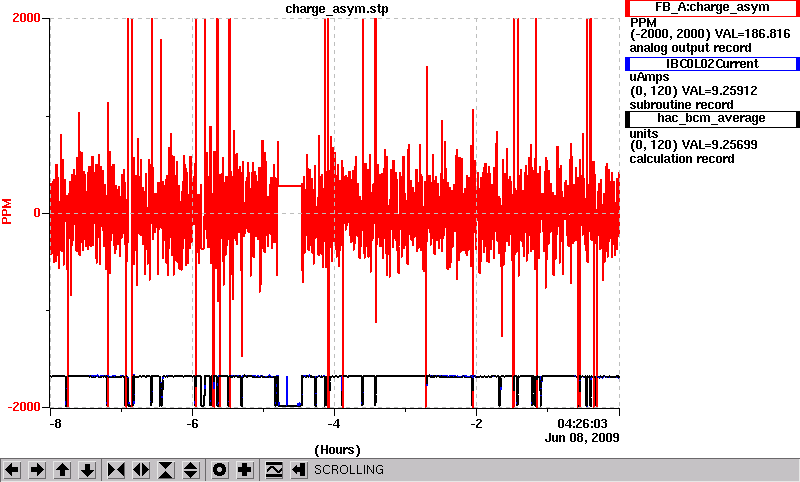The image size is (800, 482).
Task: Click the -2 hours X-axis tick label
Action: [x=476, y=424]
